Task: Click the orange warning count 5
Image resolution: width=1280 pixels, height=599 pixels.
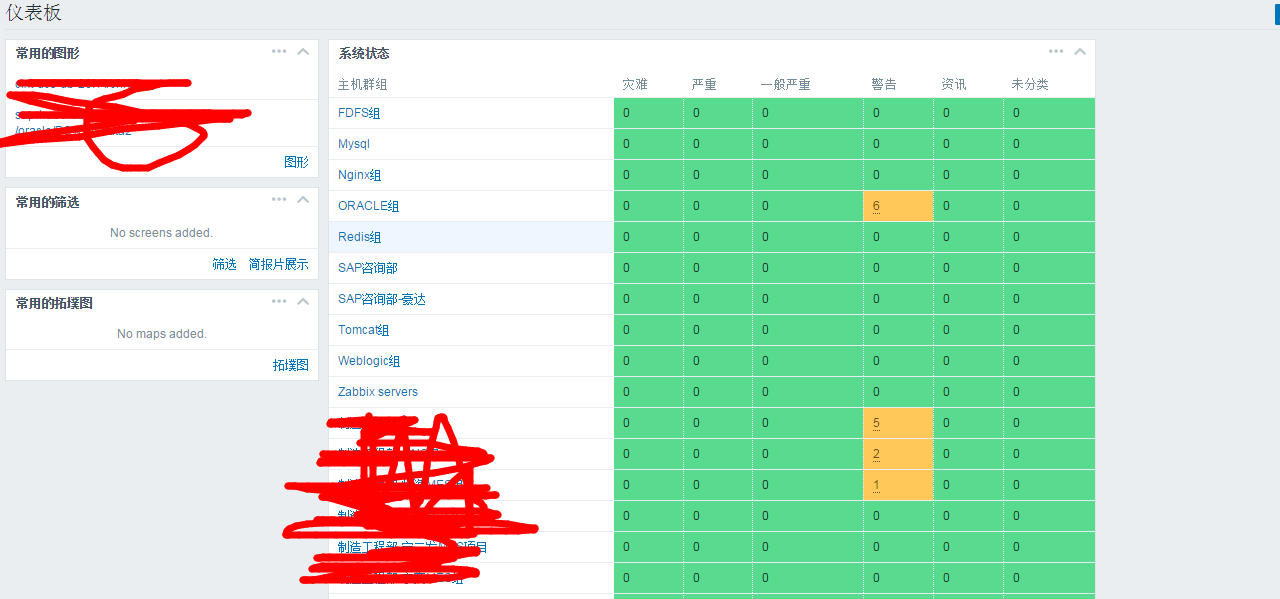Action: tap(876, 423)
